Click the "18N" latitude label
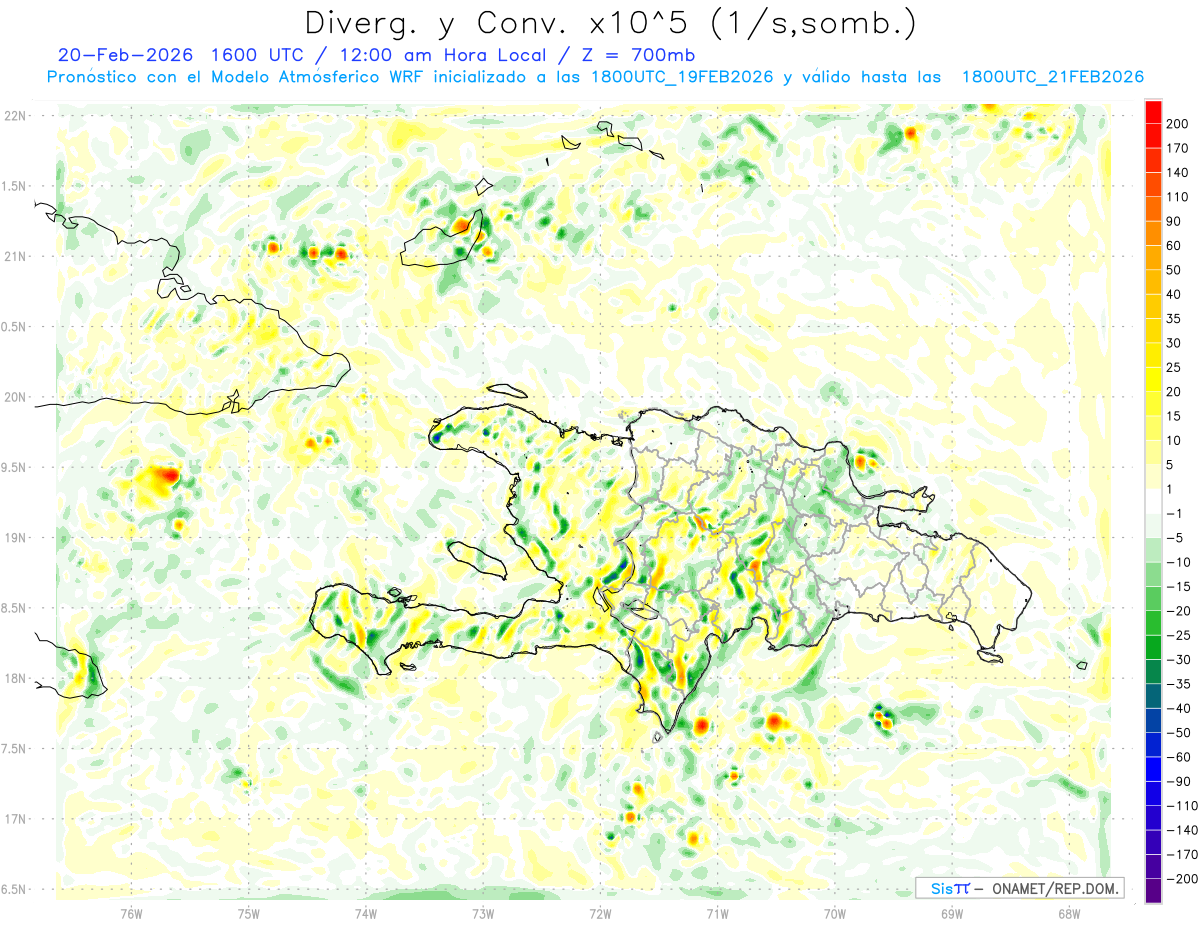 tap(15, 679)
